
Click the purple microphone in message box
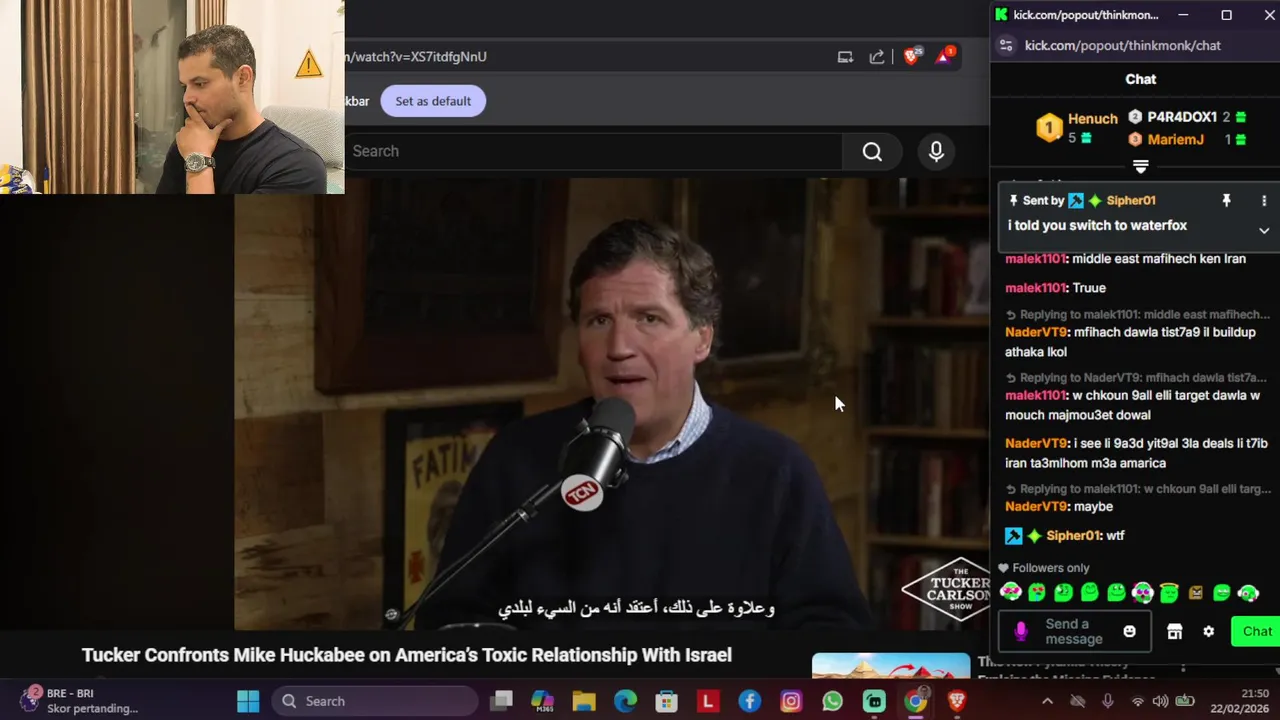(x=1020, y=631)
